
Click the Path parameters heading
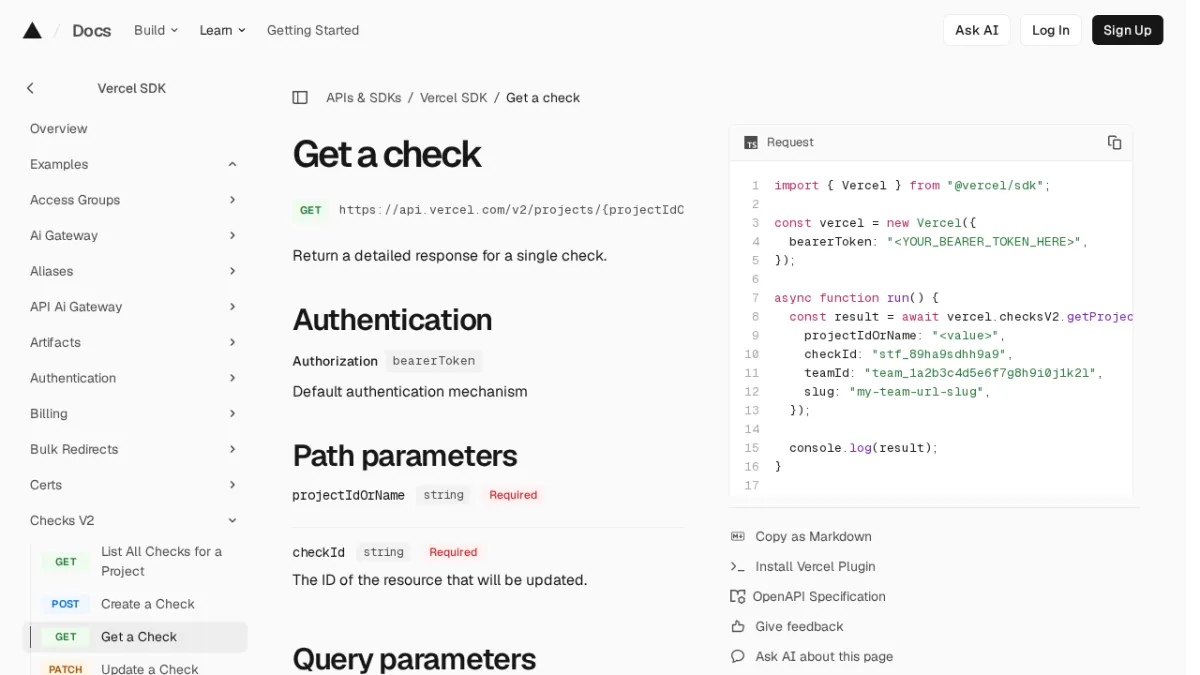pyautogui.click(x=405, y=456)
